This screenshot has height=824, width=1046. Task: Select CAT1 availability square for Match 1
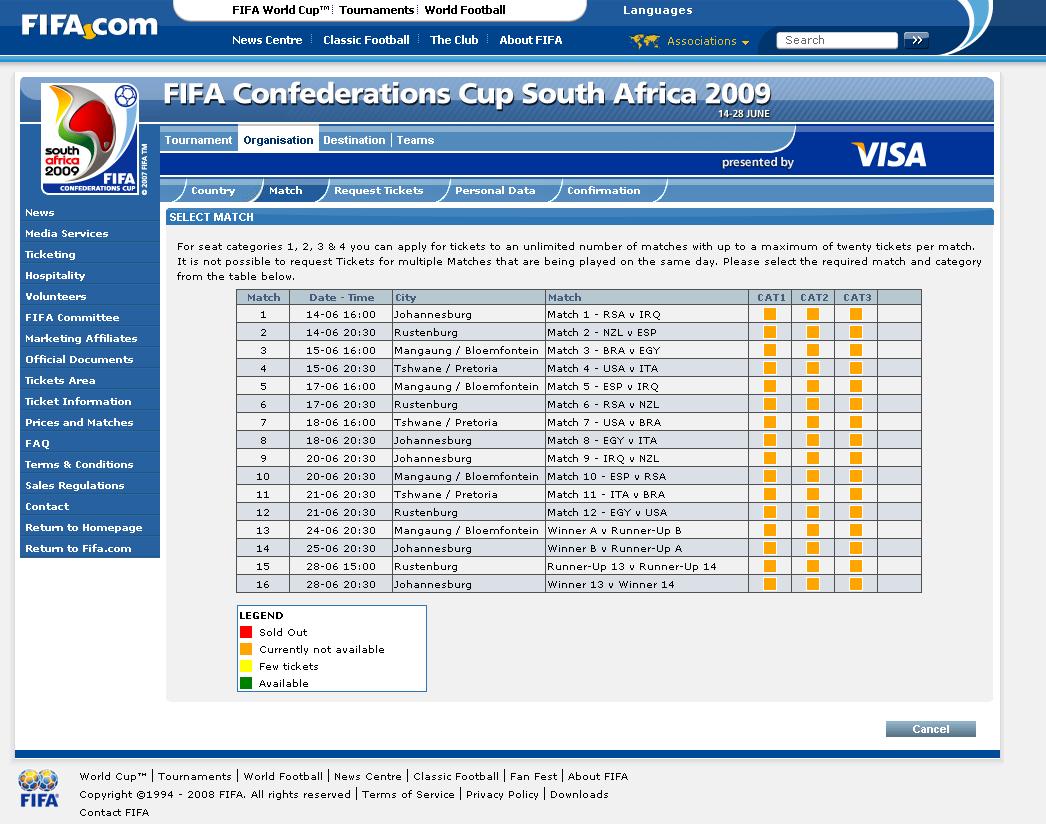coord(770,314)
